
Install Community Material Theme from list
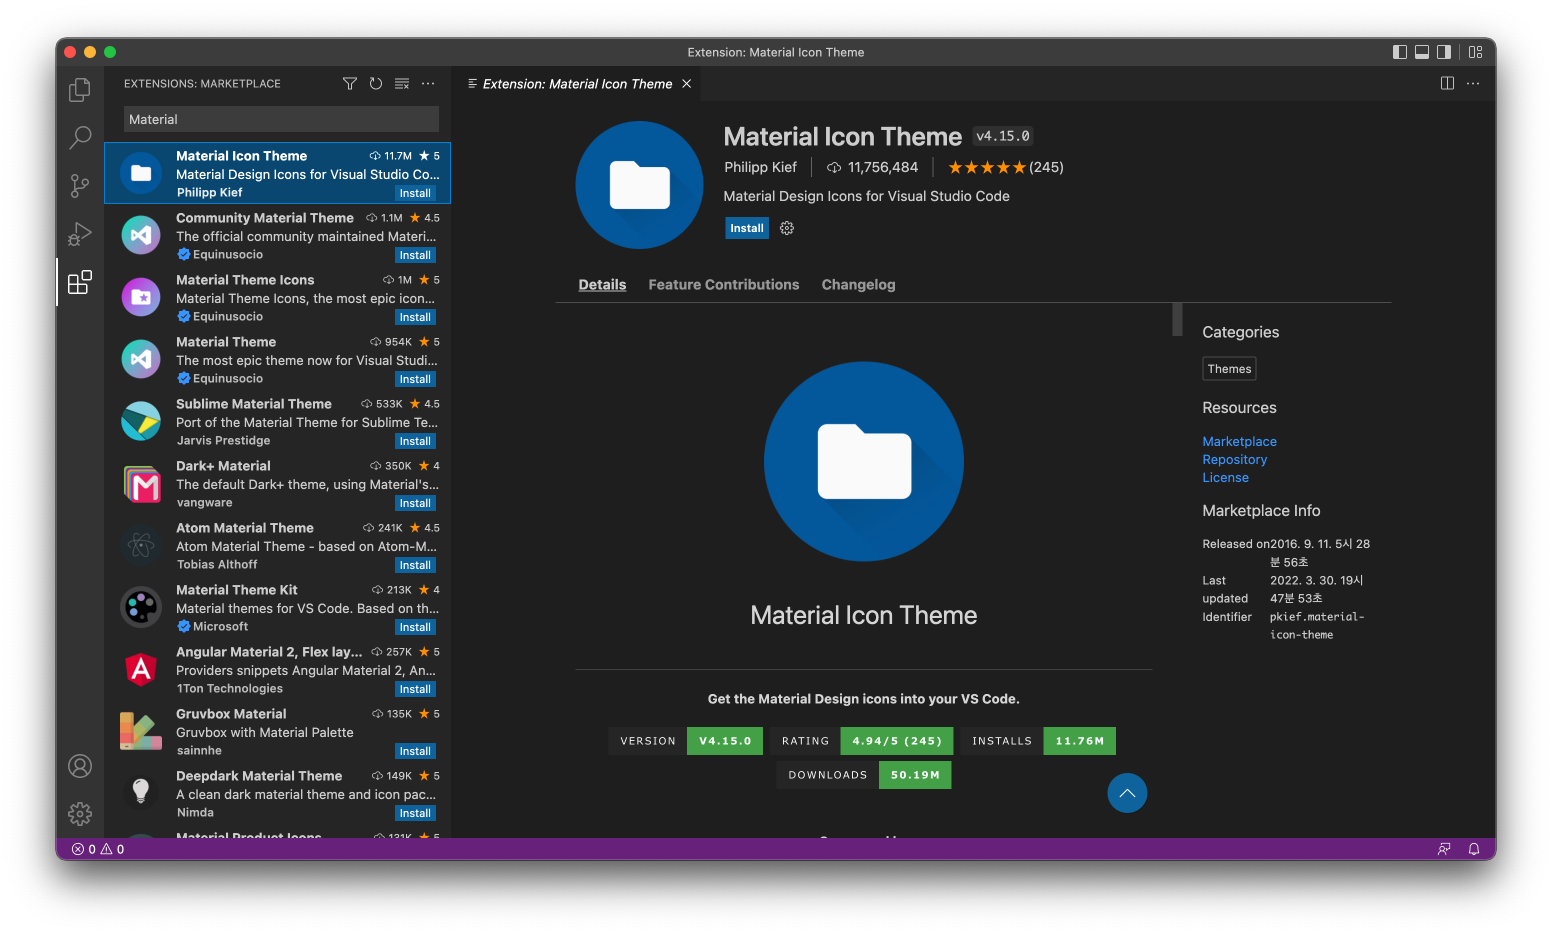pos(415,255)
